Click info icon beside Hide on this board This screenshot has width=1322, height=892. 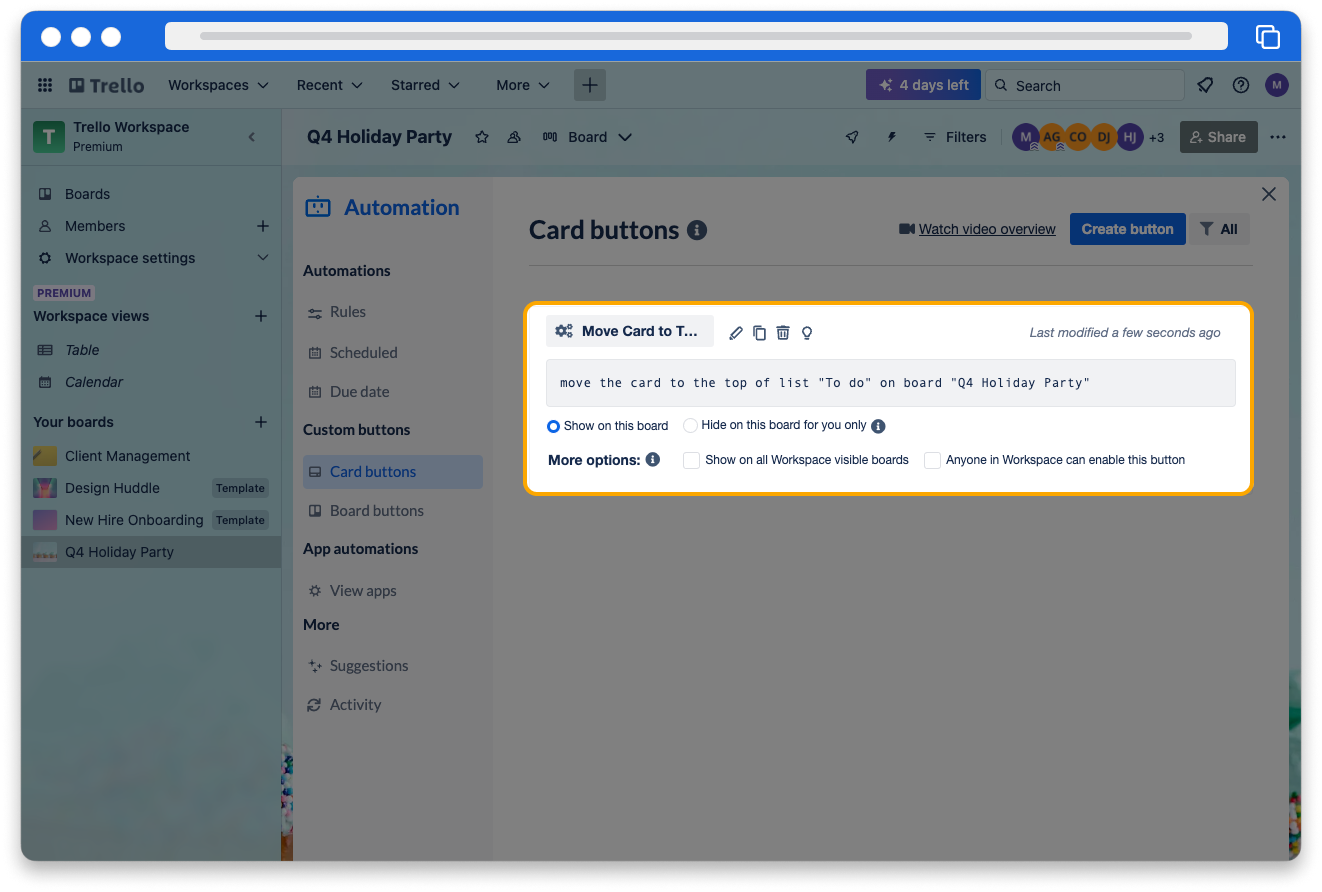pos(878,426)
